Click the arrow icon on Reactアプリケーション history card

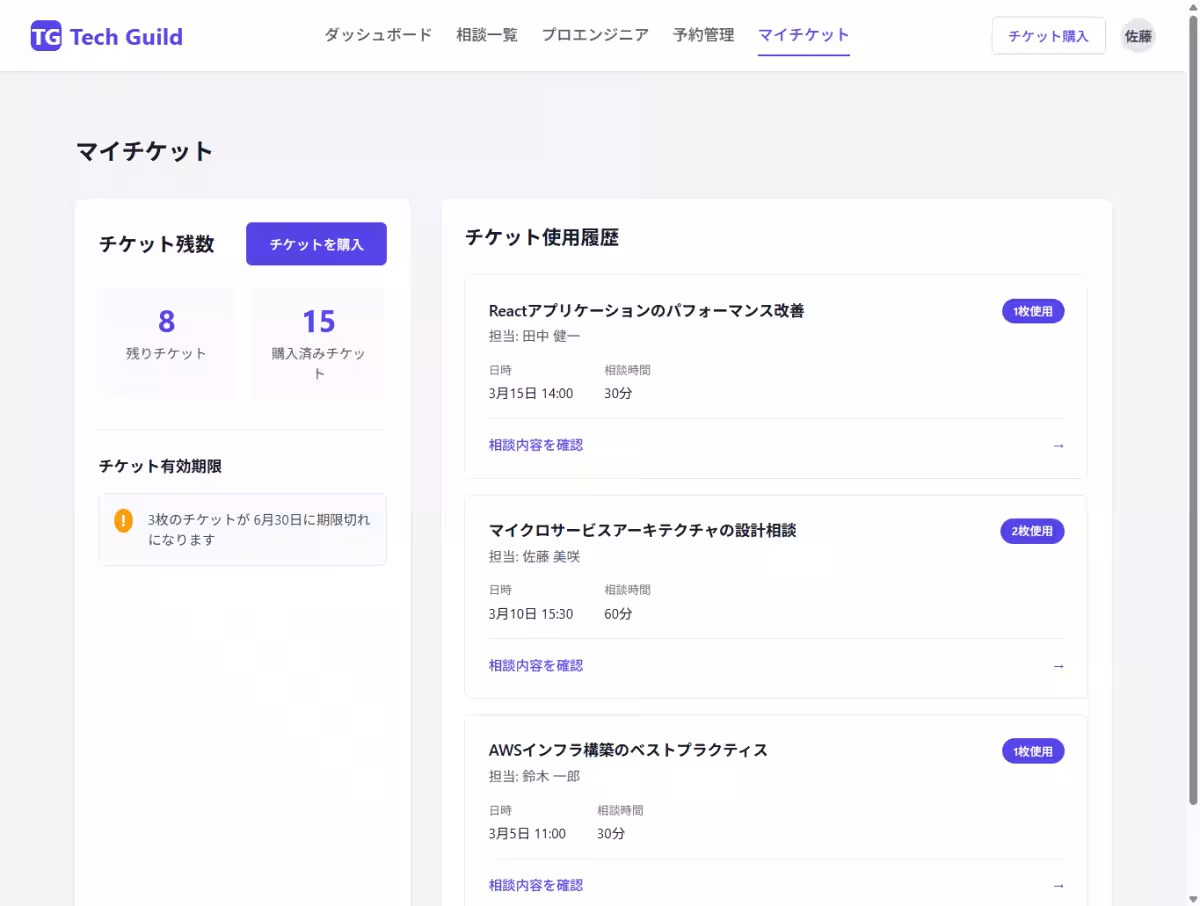[1058, 445]
